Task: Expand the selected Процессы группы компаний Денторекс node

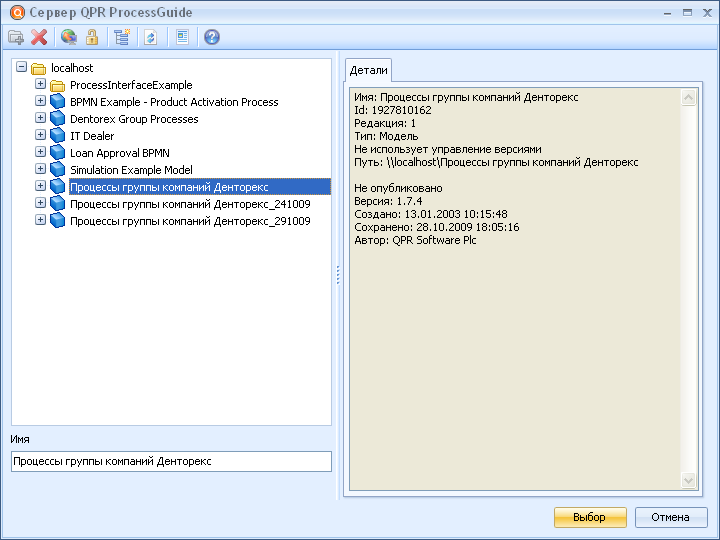Action: (x=40, y=186)
